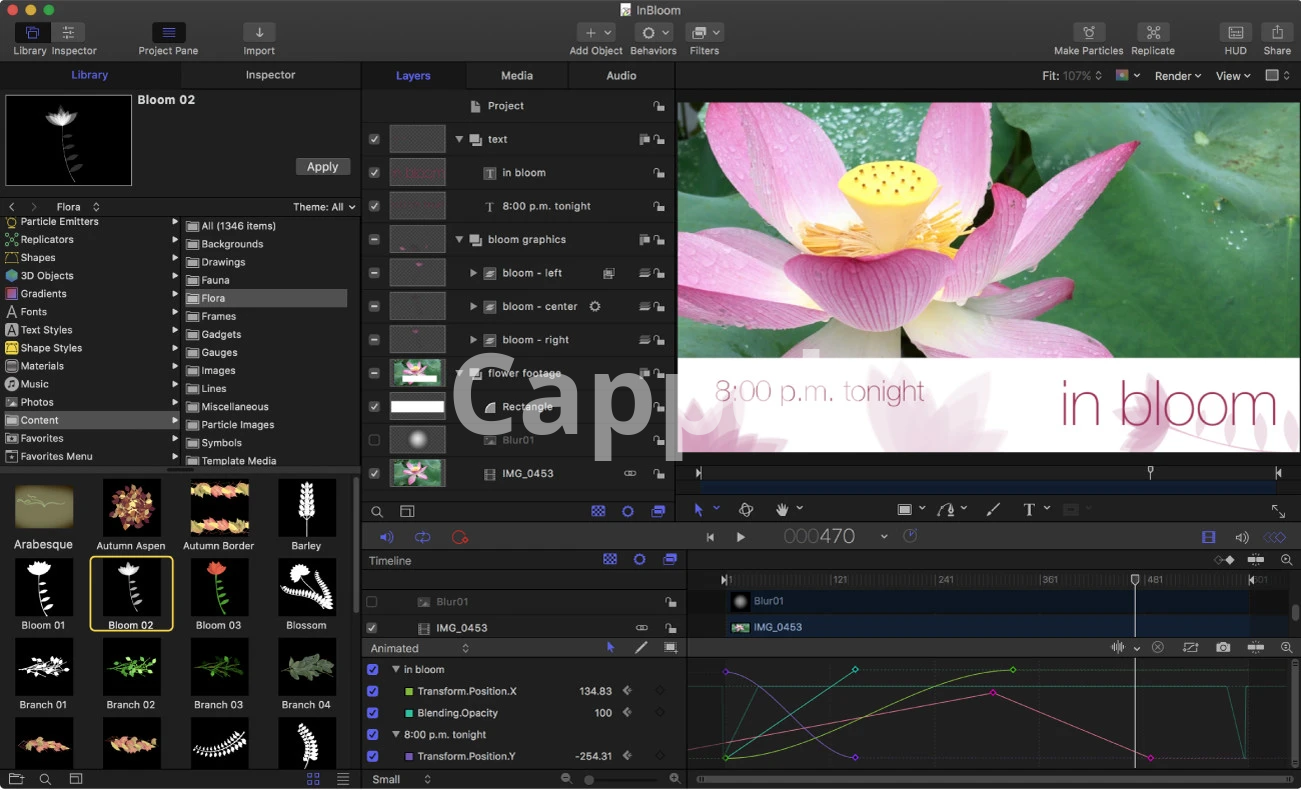This screenshot has width=1301, height=790.
Task: Click the record animation button
Action: [459, 537]
